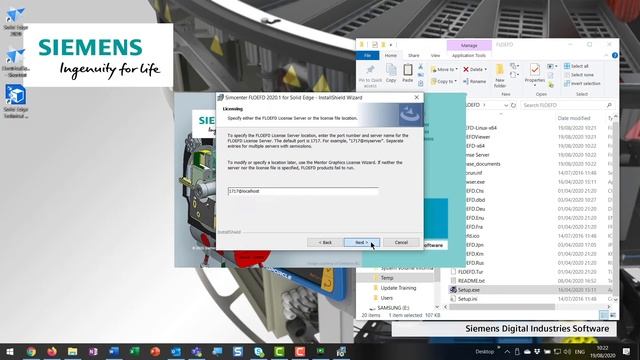Click the Copy path icon
This screenshot has width=640, height=360.
pos(420,75)
